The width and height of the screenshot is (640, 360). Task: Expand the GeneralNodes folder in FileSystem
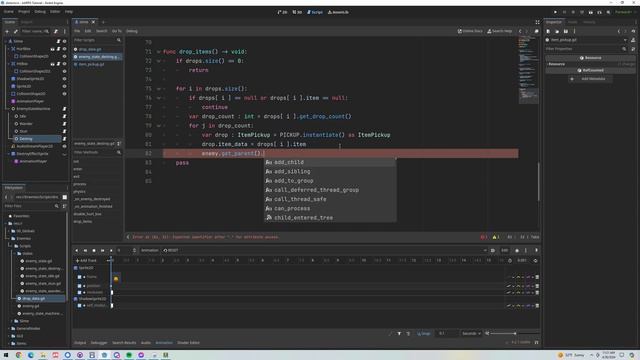(9, 329)
